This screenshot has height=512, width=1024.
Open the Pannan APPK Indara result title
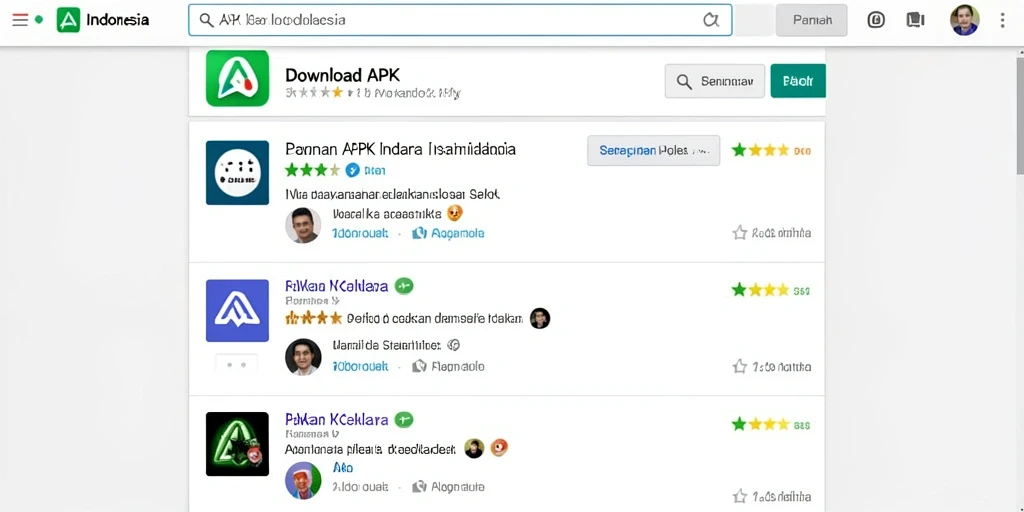pos(400,149)
